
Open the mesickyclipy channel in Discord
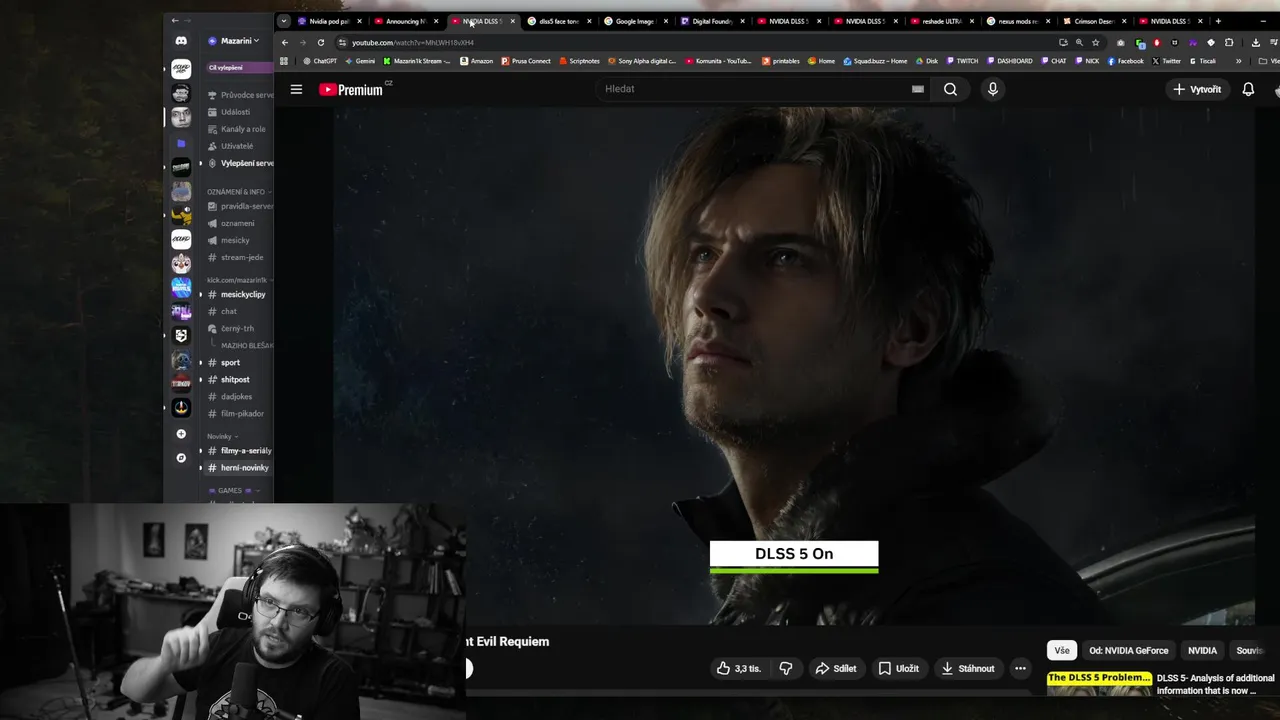(x=239, y=294)
